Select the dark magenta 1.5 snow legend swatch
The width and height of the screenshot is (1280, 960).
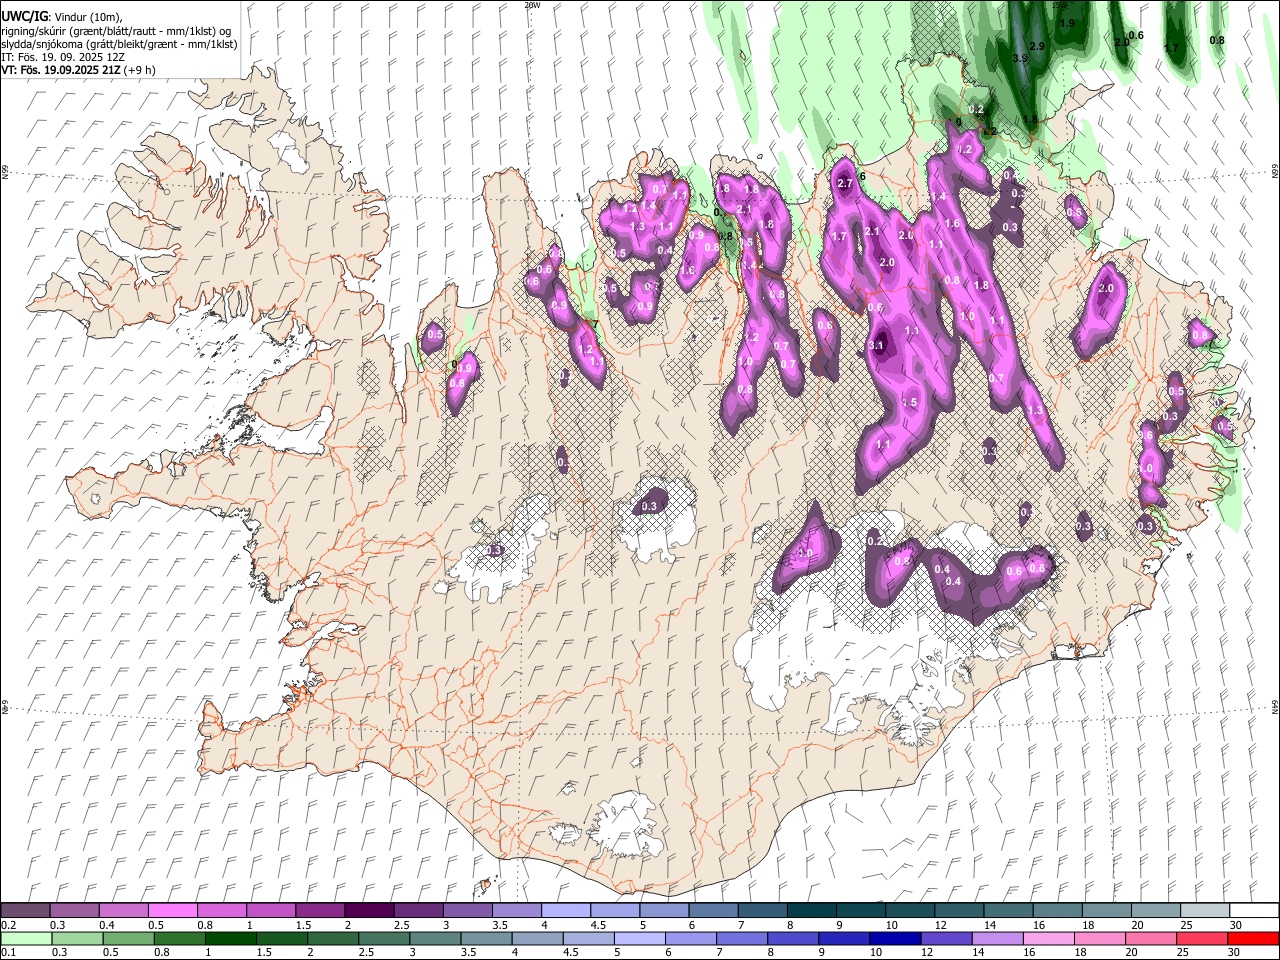320,910
